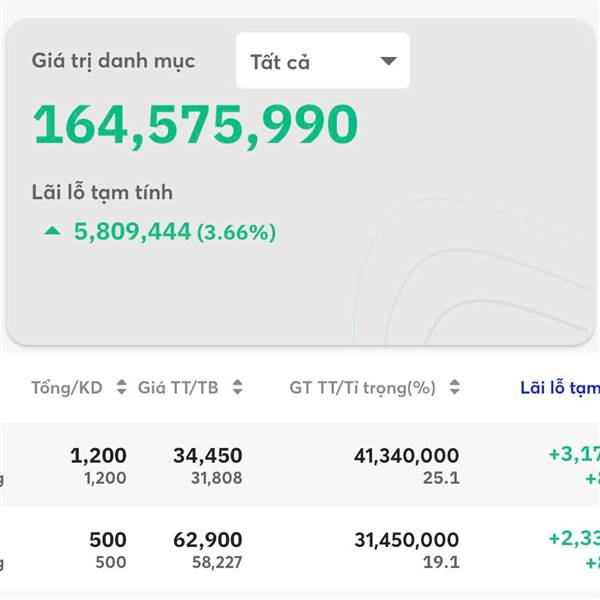
Task: Click the sort icon next to Giá TT/TB
Action: click(x=237, y=388)
